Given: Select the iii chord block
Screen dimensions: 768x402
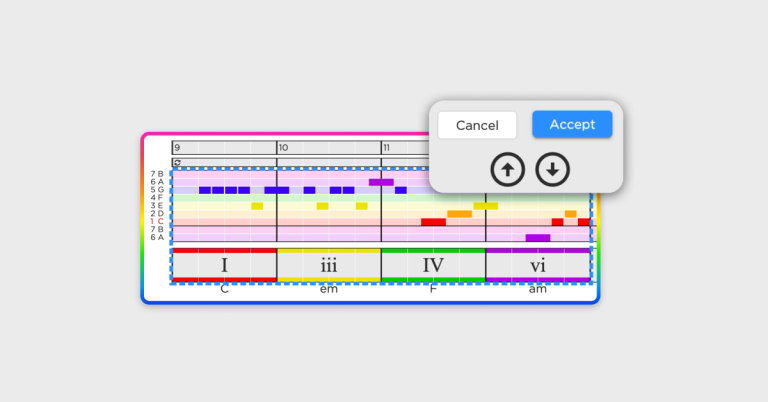Looking at the screenshot, I should pyautogui.click(x=329, y=265).
